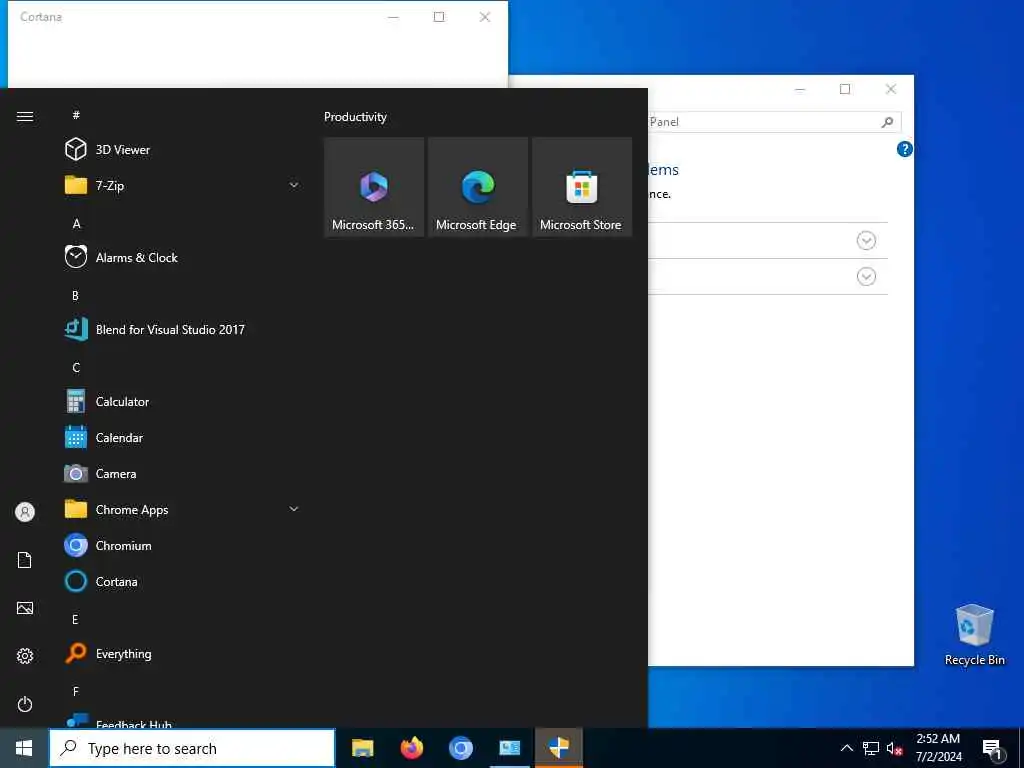Launch Chromium from the app list
Image resolution: width=1024 pixels, height=768 pixels.
pyautogui.click(x=183, y=545)
